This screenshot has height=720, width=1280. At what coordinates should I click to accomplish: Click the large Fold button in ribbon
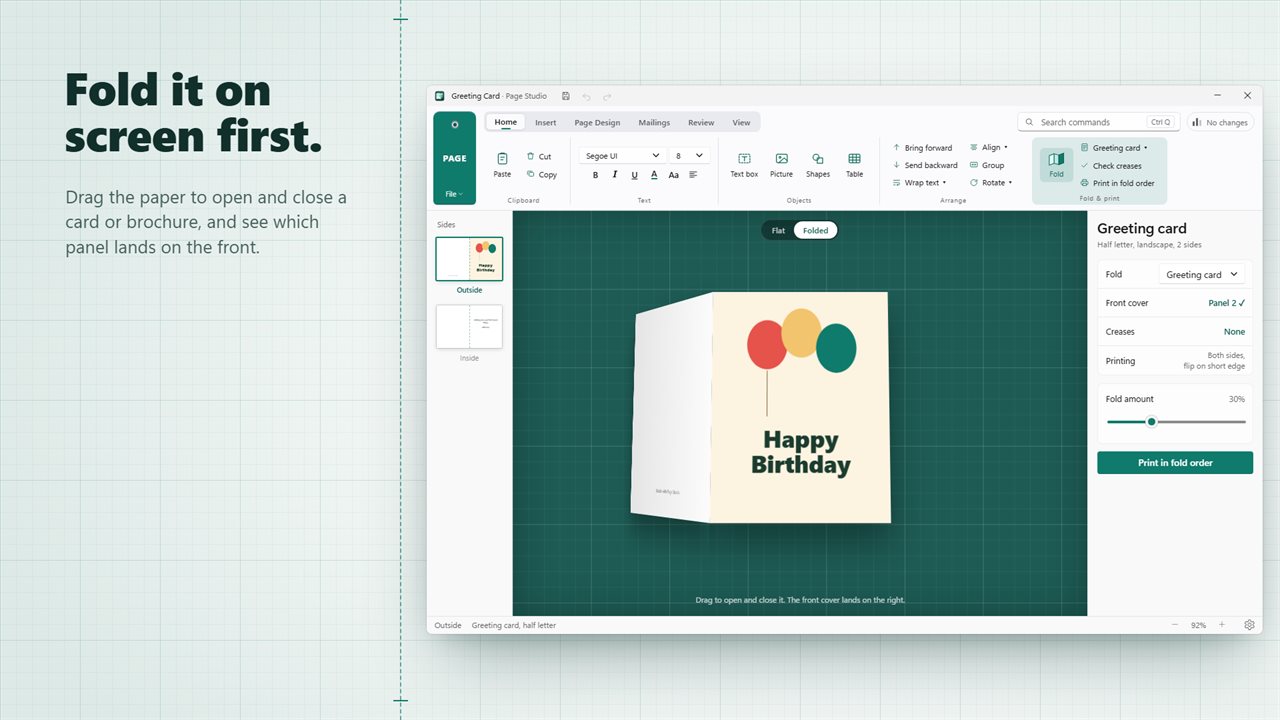point(1056,164)
